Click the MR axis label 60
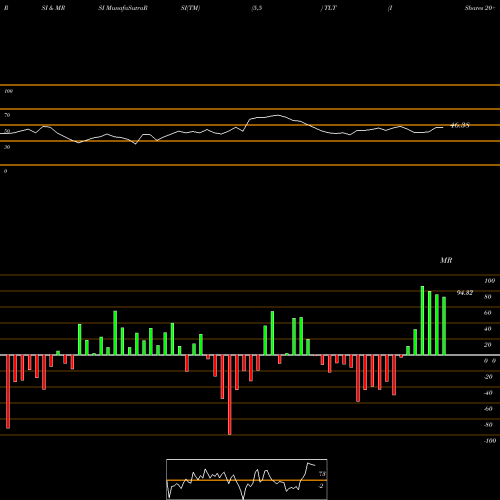Viewport: 500px width, 500px height. point(487,313)
